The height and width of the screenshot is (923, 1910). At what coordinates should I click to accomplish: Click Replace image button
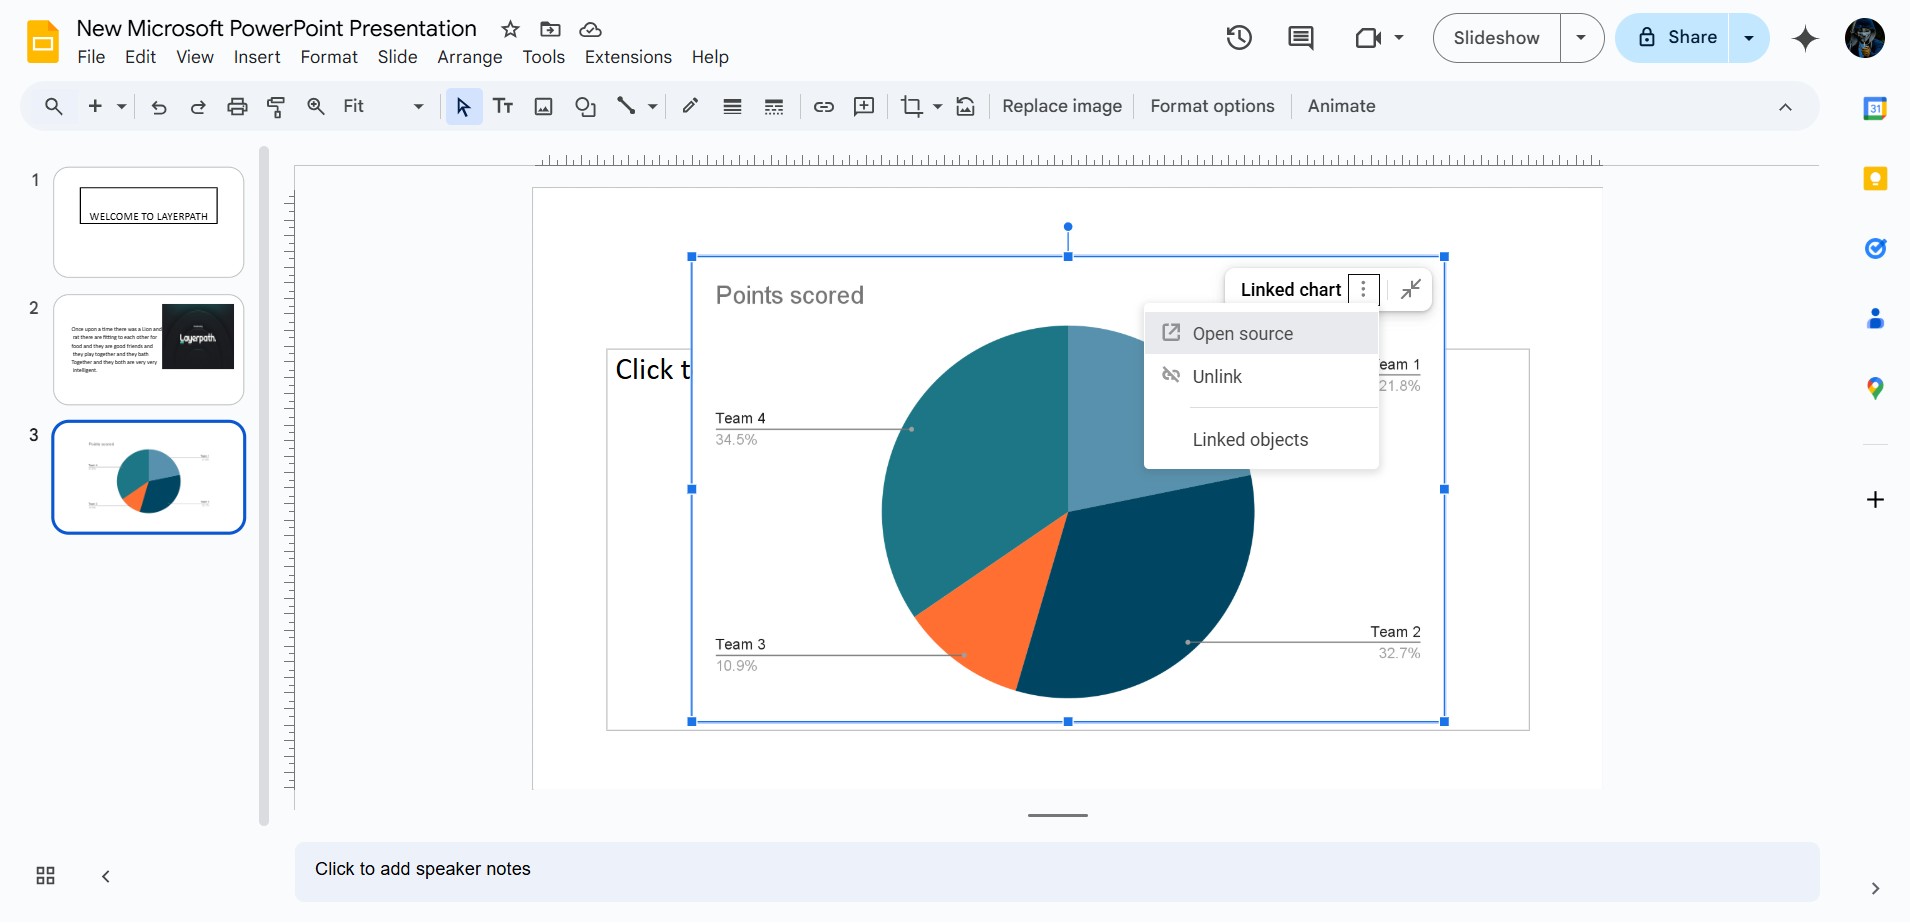coord(1062,106)
